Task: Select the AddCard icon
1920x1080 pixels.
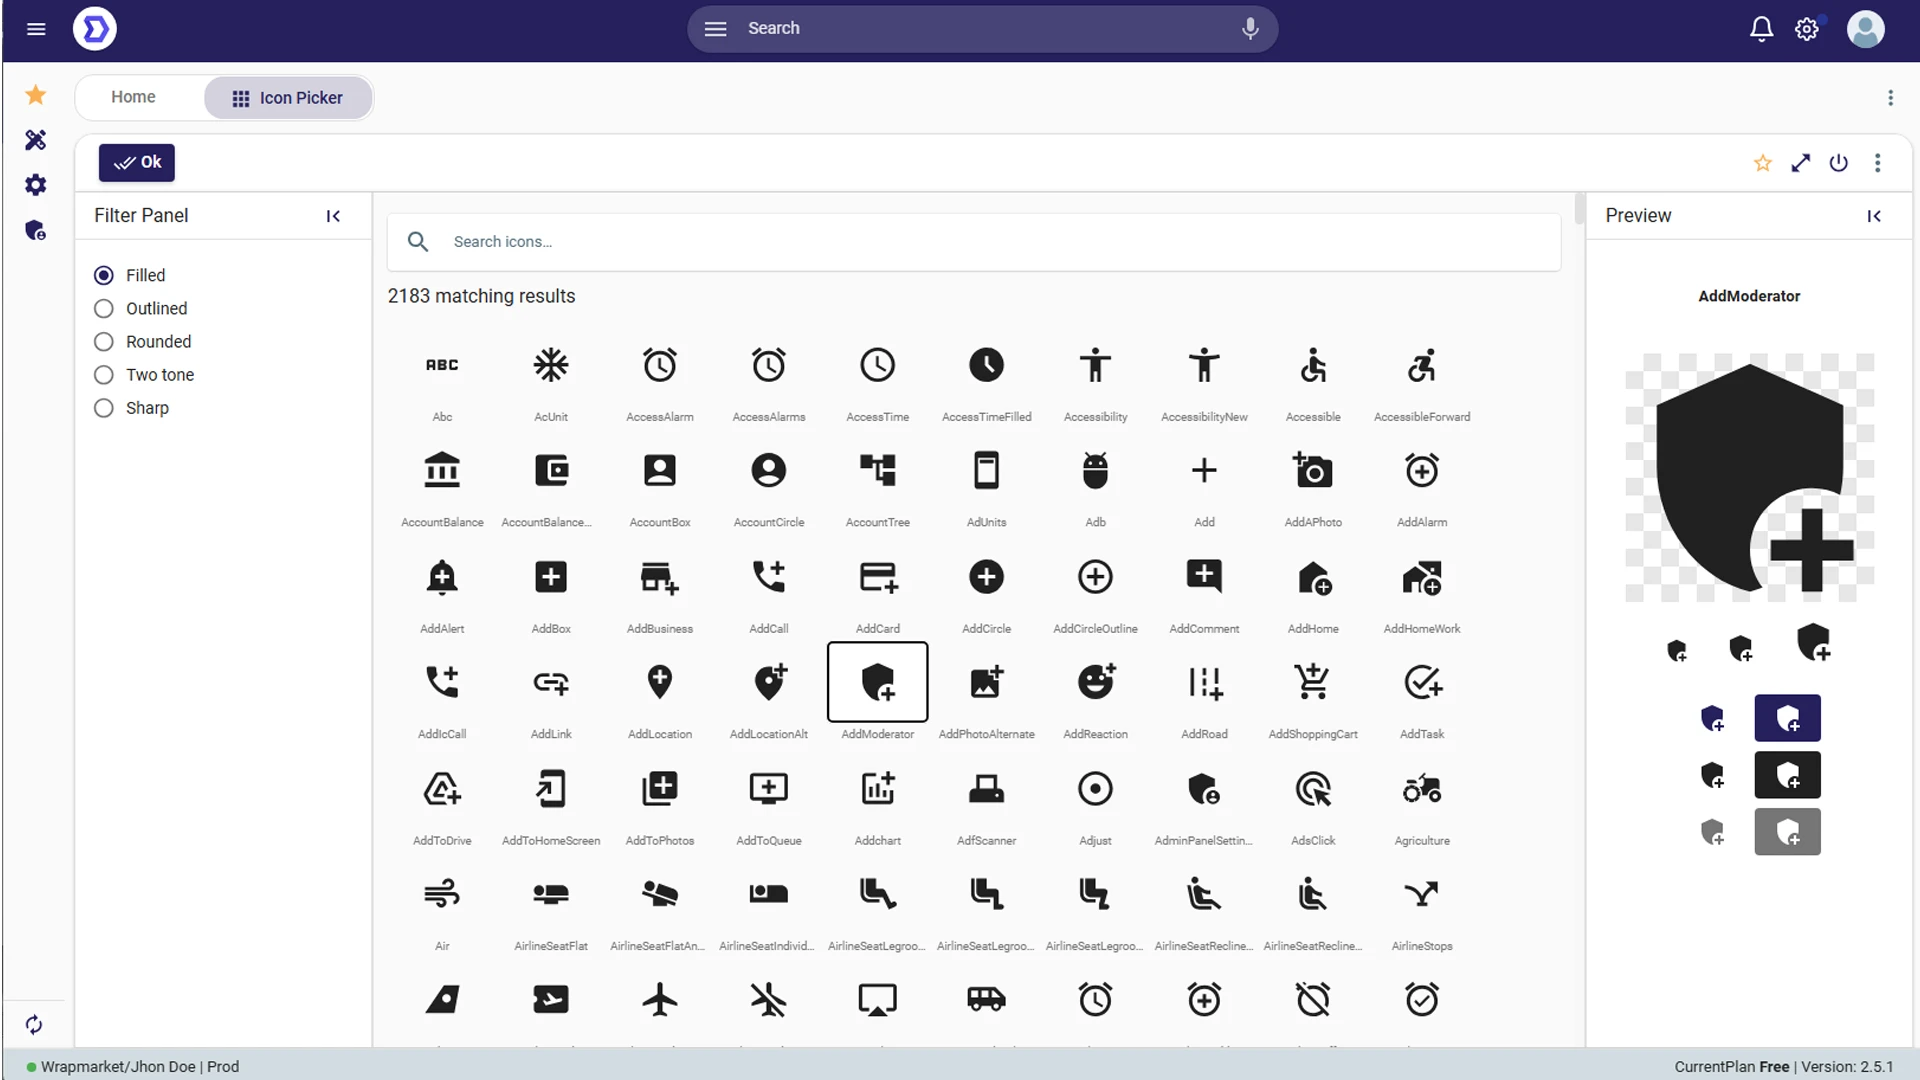Action: (x=878, y=577)
